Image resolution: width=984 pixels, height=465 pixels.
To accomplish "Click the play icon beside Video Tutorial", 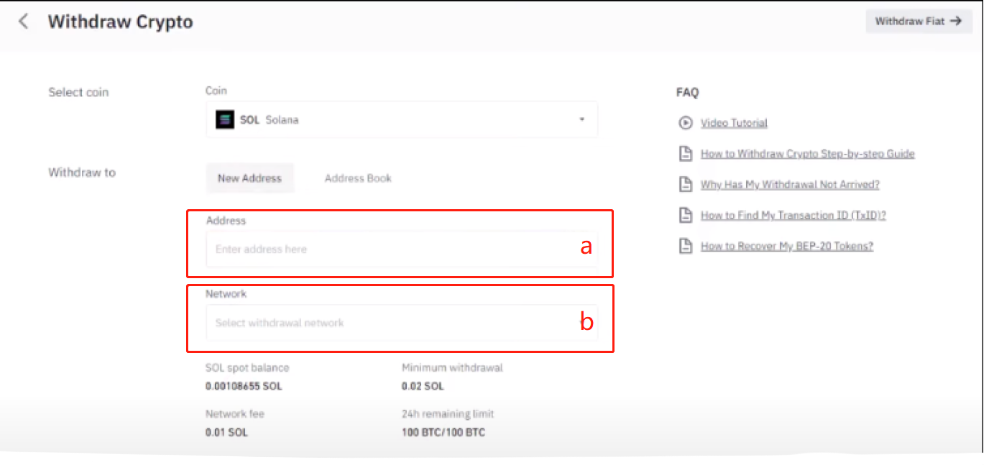I will pyautogui.click(x=685, y=123).
